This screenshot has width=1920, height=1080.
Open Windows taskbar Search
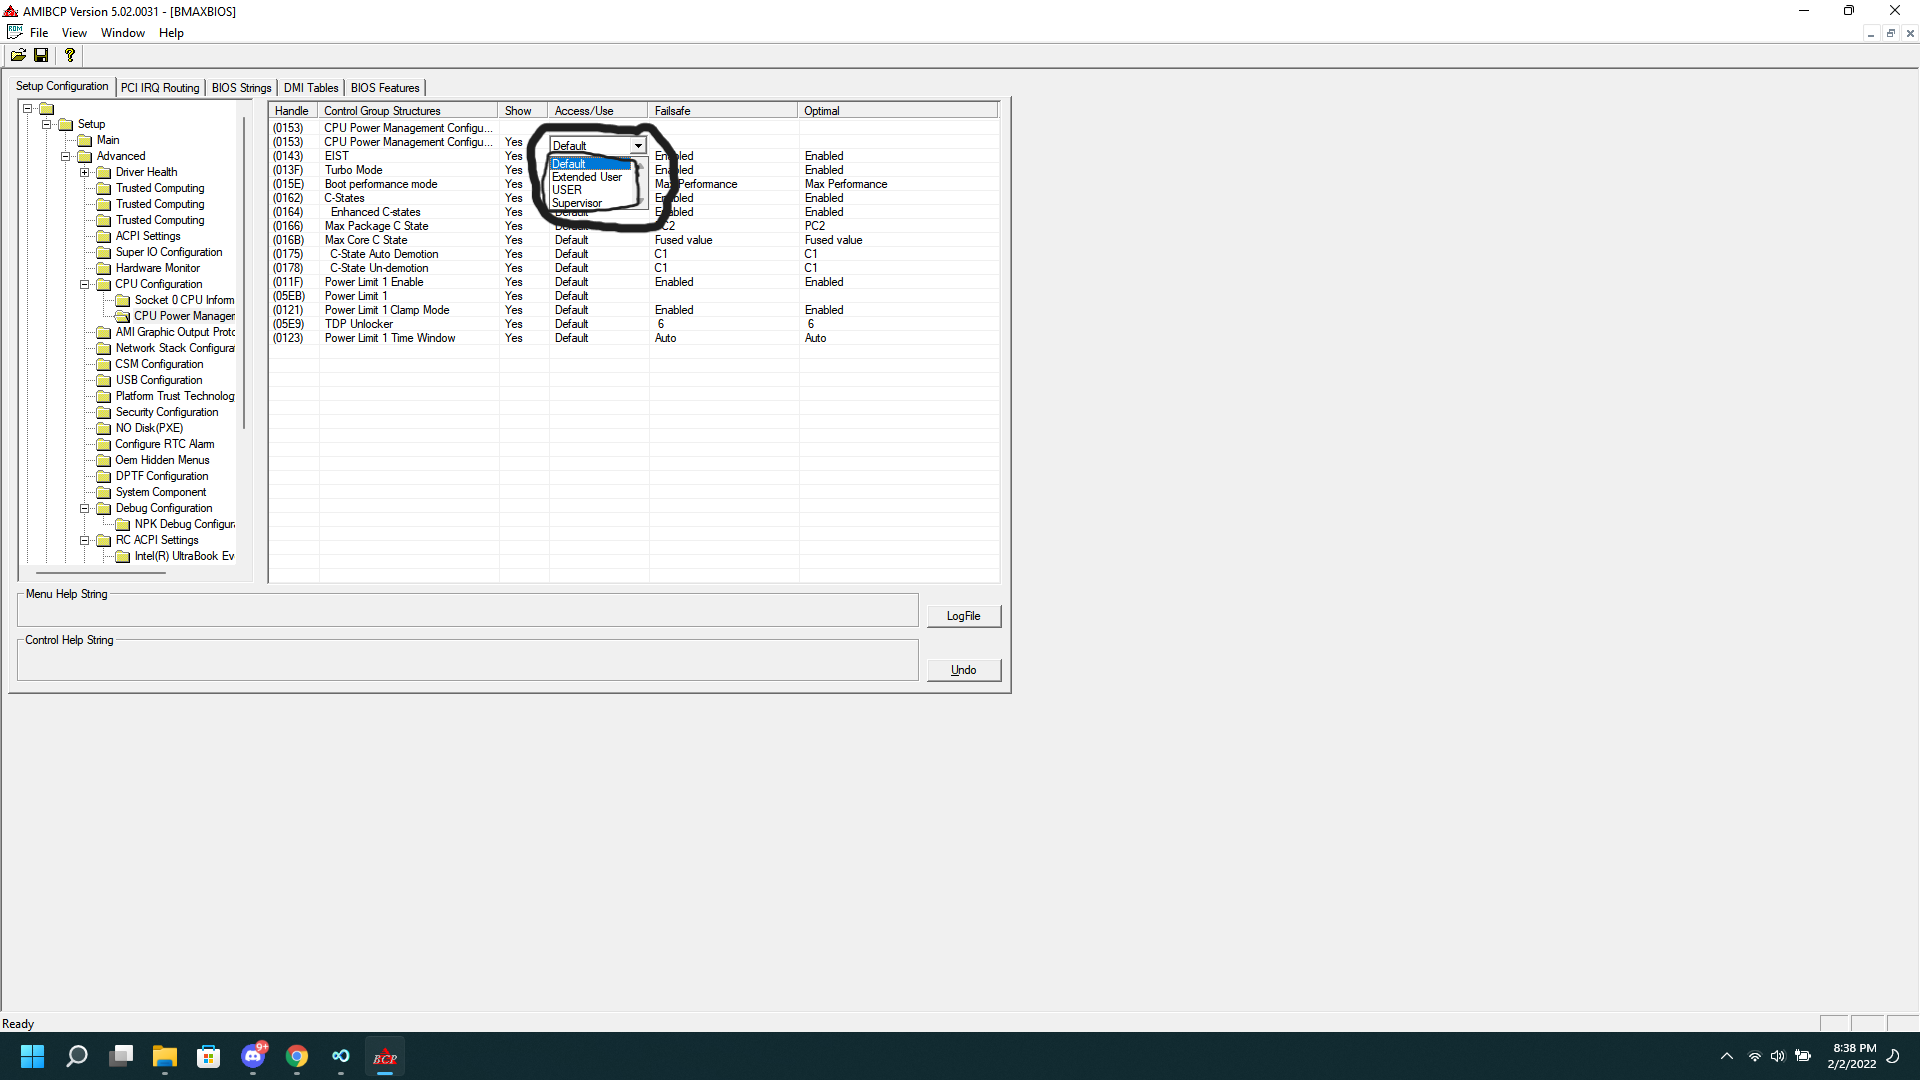tap(76, 1056)
